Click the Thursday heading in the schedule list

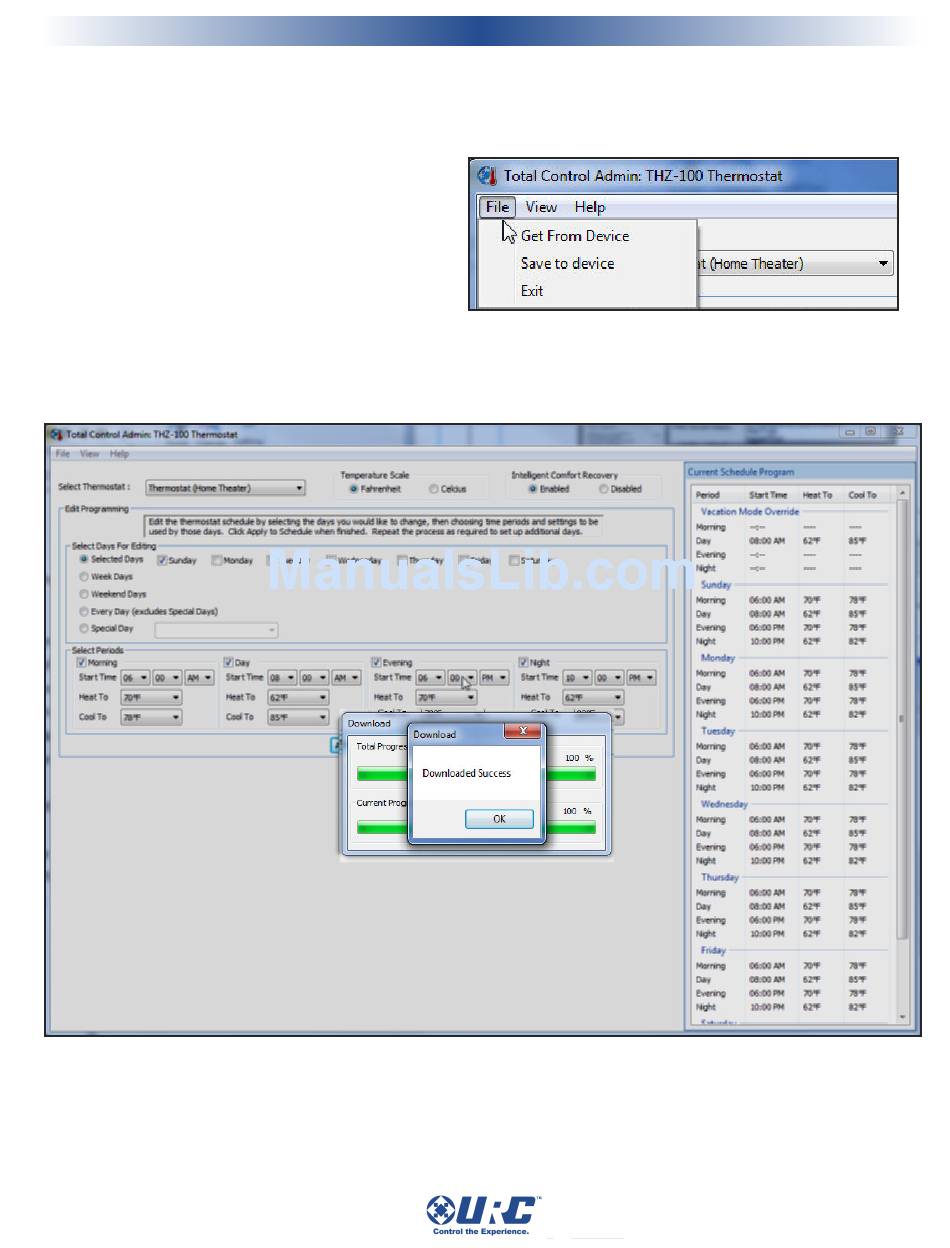point(720,877)
